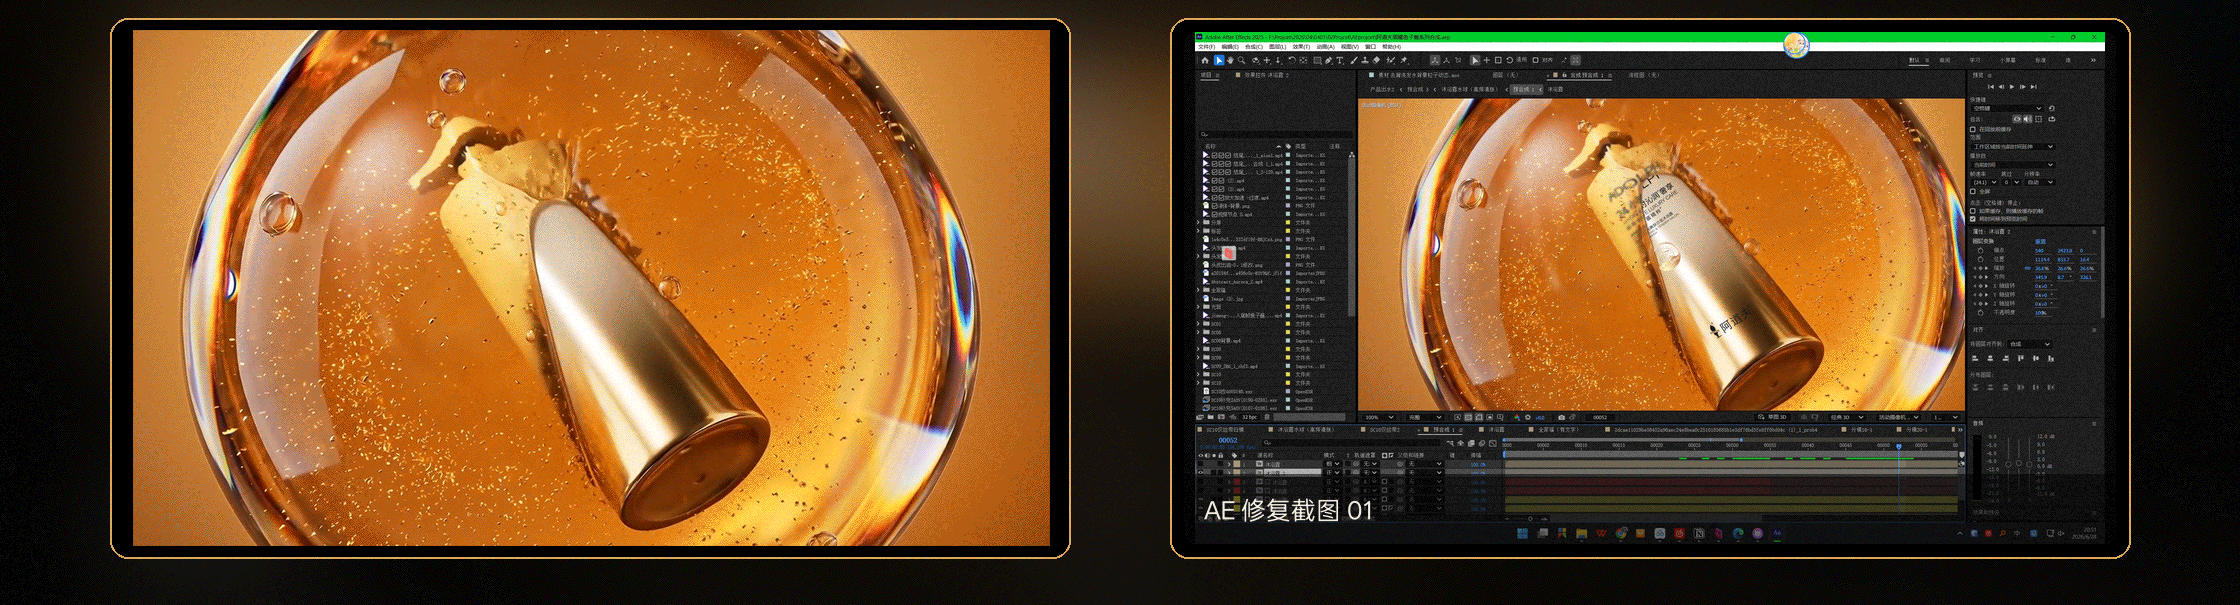
Task: Step to previous frame in Preview panel
Action: pos(2001,87)
